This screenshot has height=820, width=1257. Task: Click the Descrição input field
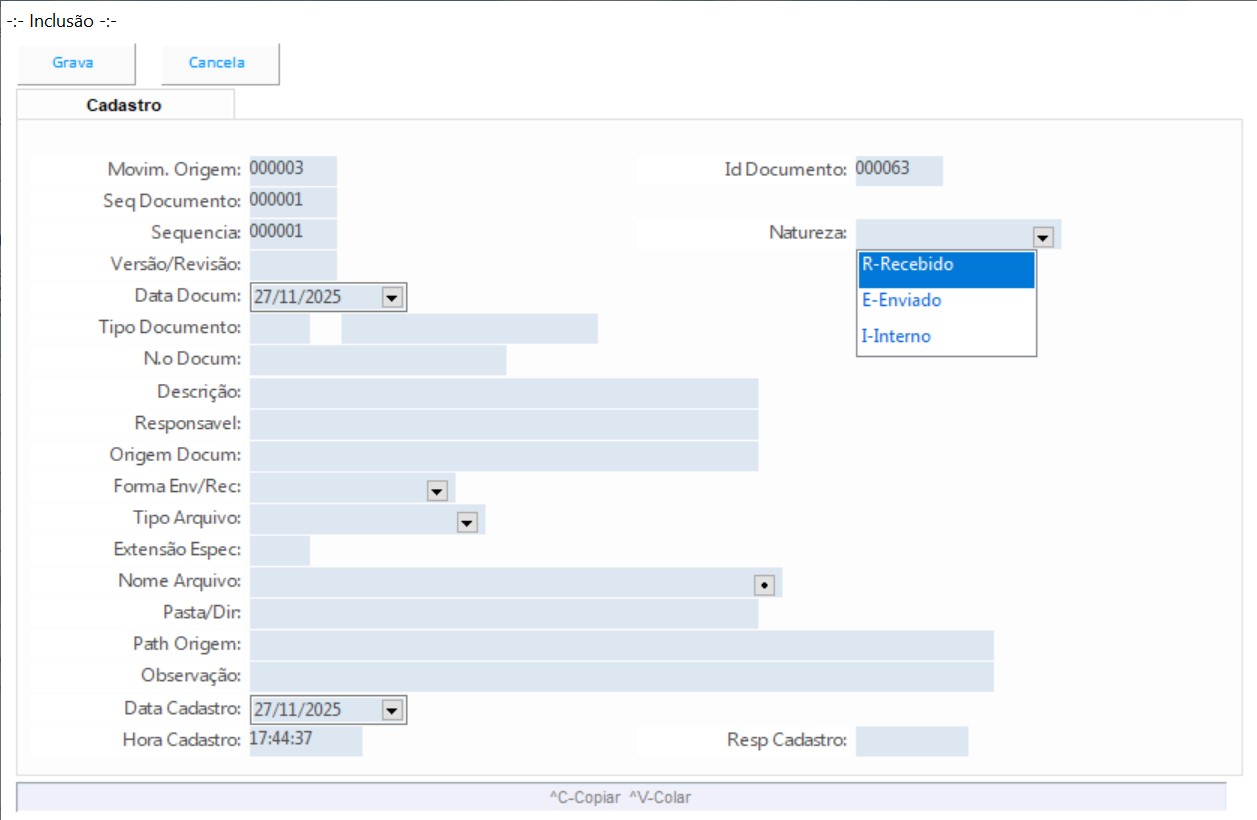[503, 393]
